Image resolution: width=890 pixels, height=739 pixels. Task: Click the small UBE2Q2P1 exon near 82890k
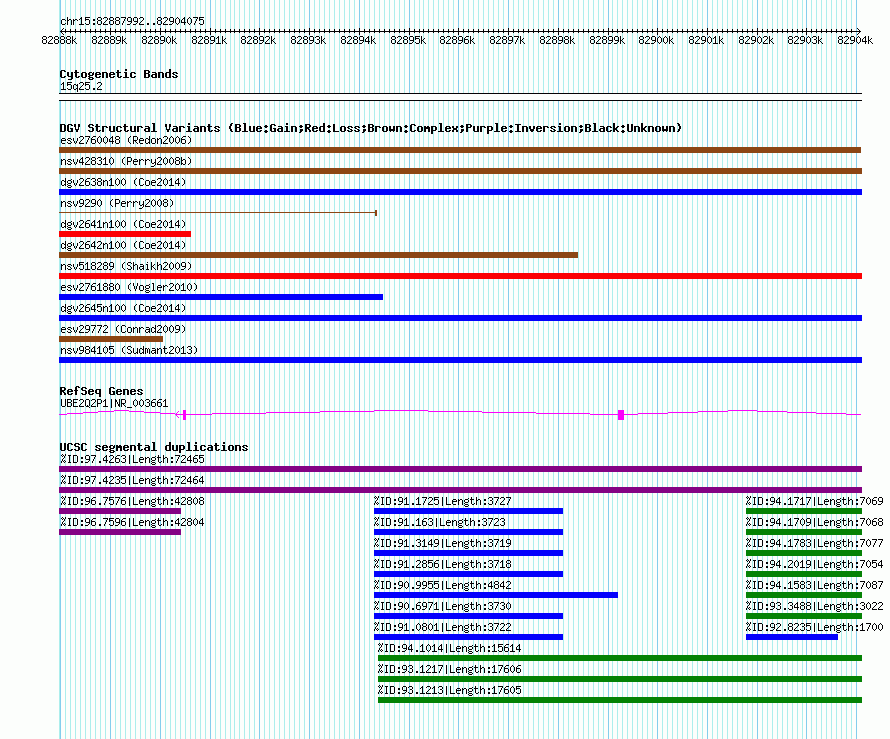point(184,415)
